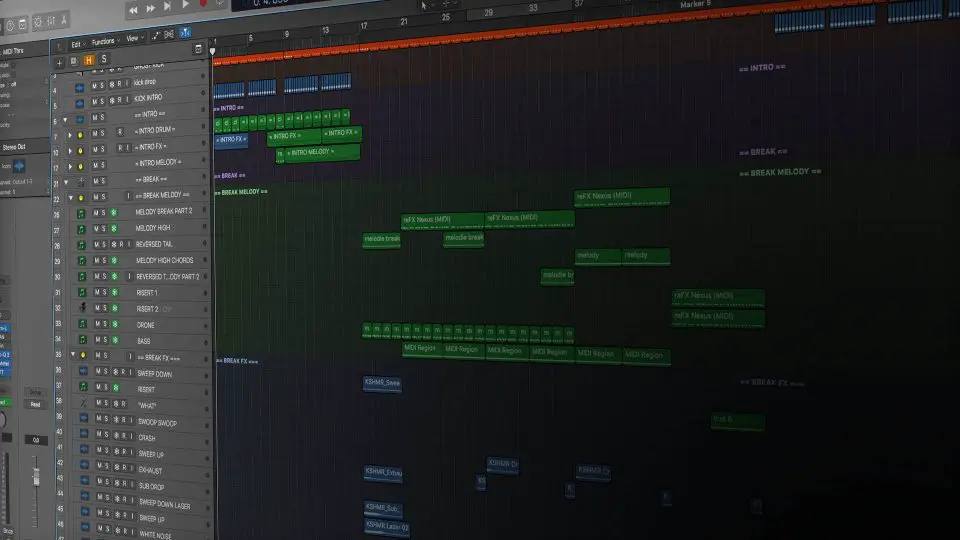960x540 pixels.
Task: Open the View menu in tracks area
Action: pos(134,39)
